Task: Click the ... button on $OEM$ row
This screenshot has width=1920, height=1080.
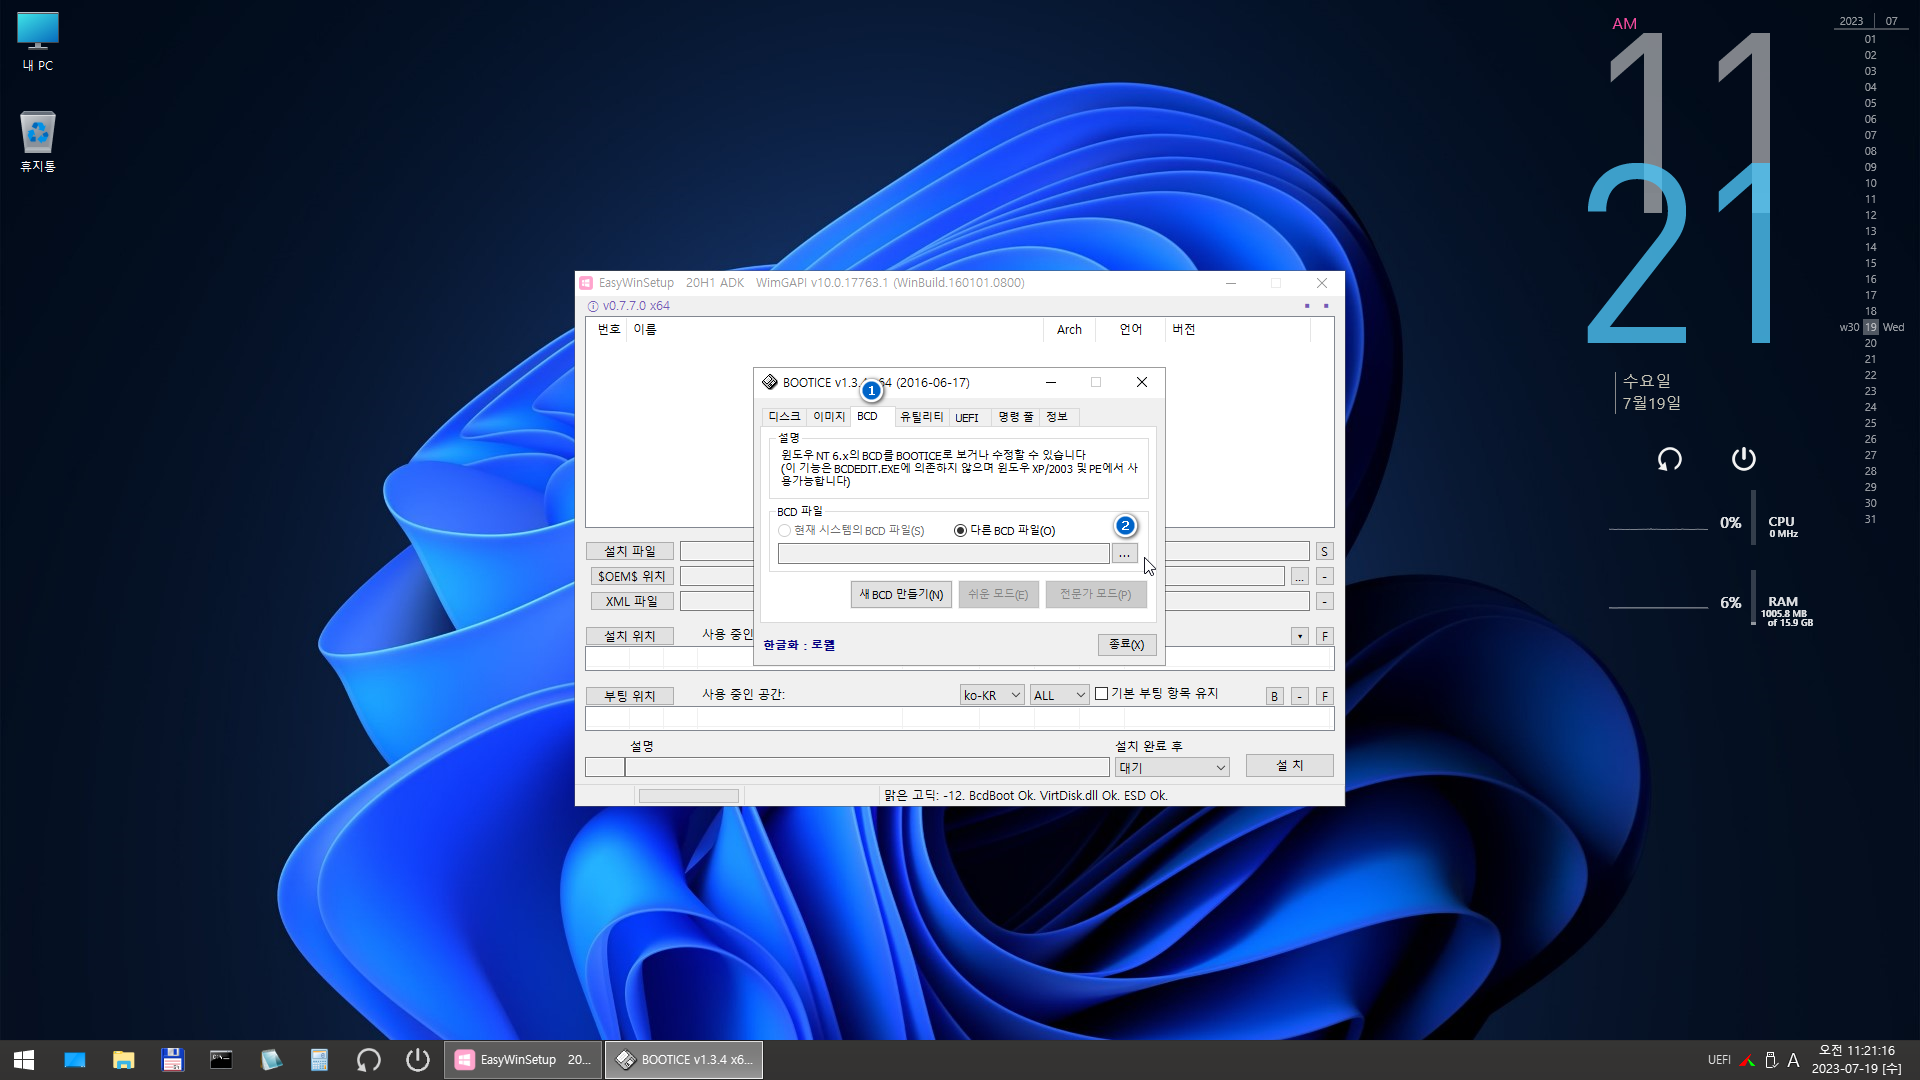Action: (x=1299, y=576)
